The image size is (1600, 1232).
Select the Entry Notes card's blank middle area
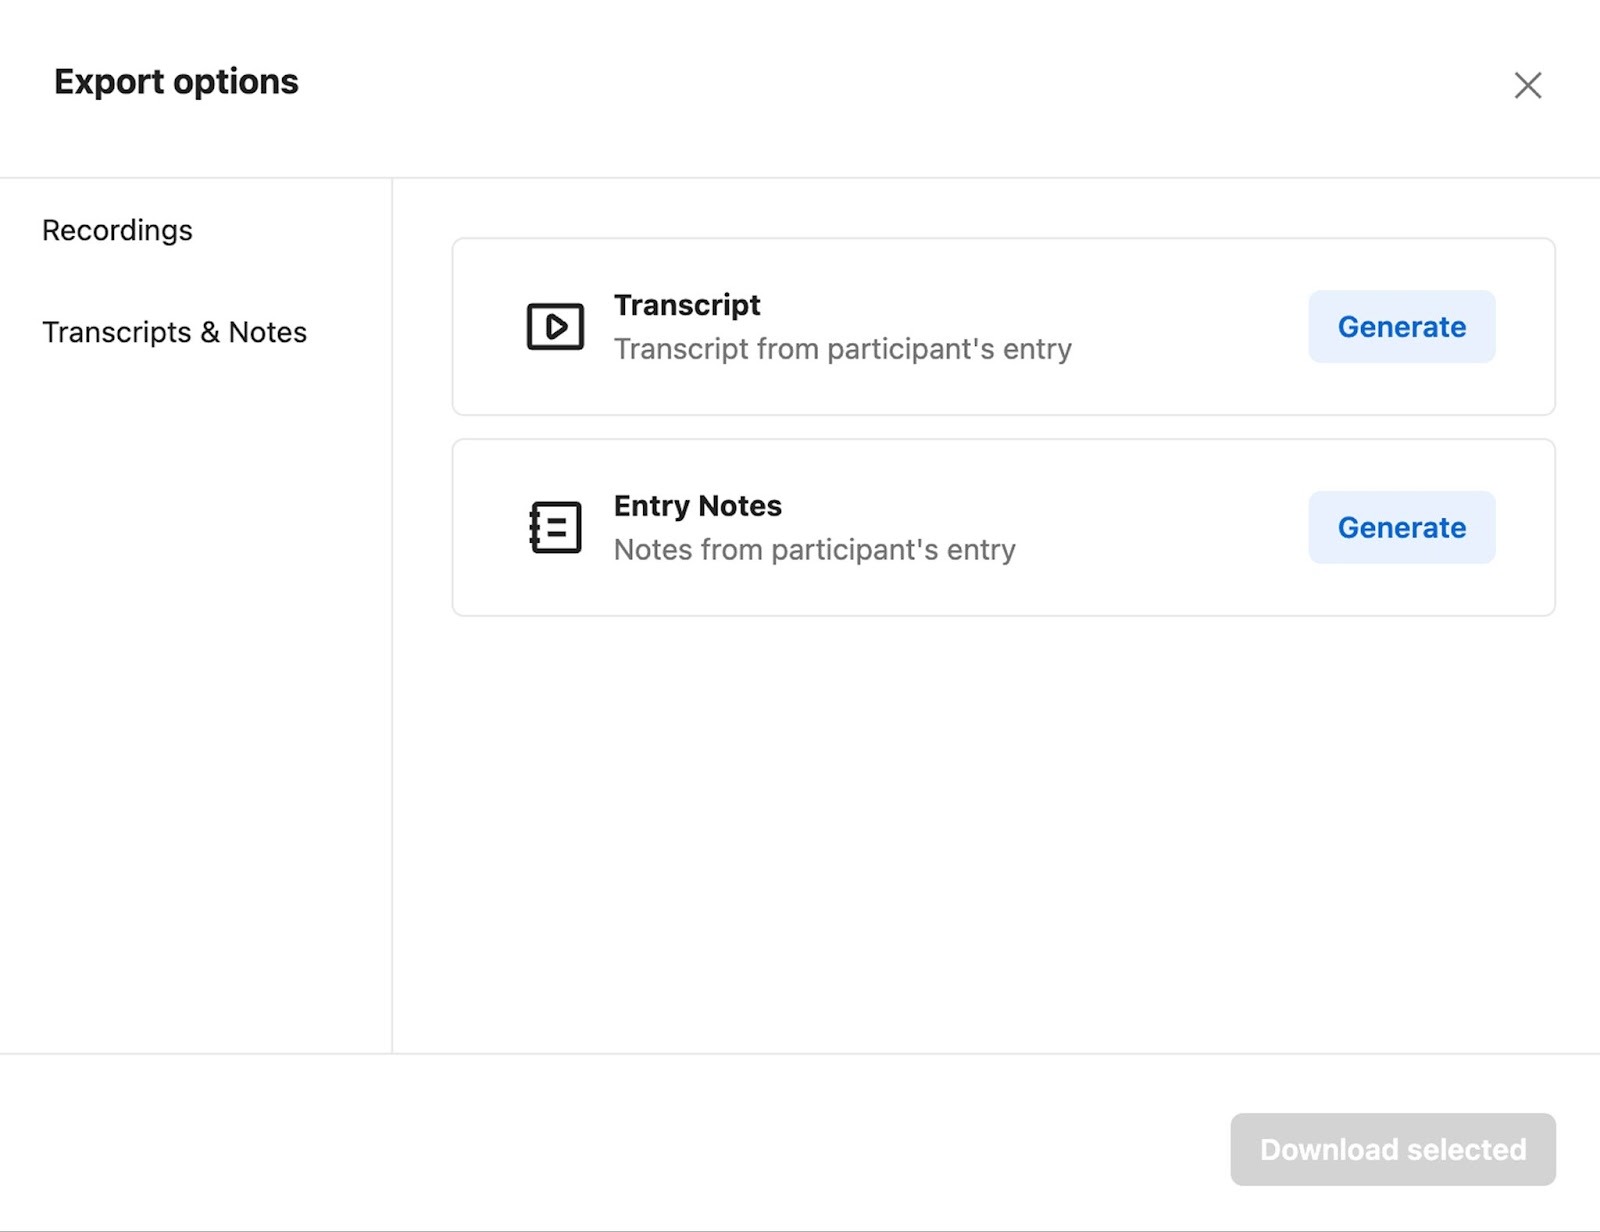point(1160,527)
